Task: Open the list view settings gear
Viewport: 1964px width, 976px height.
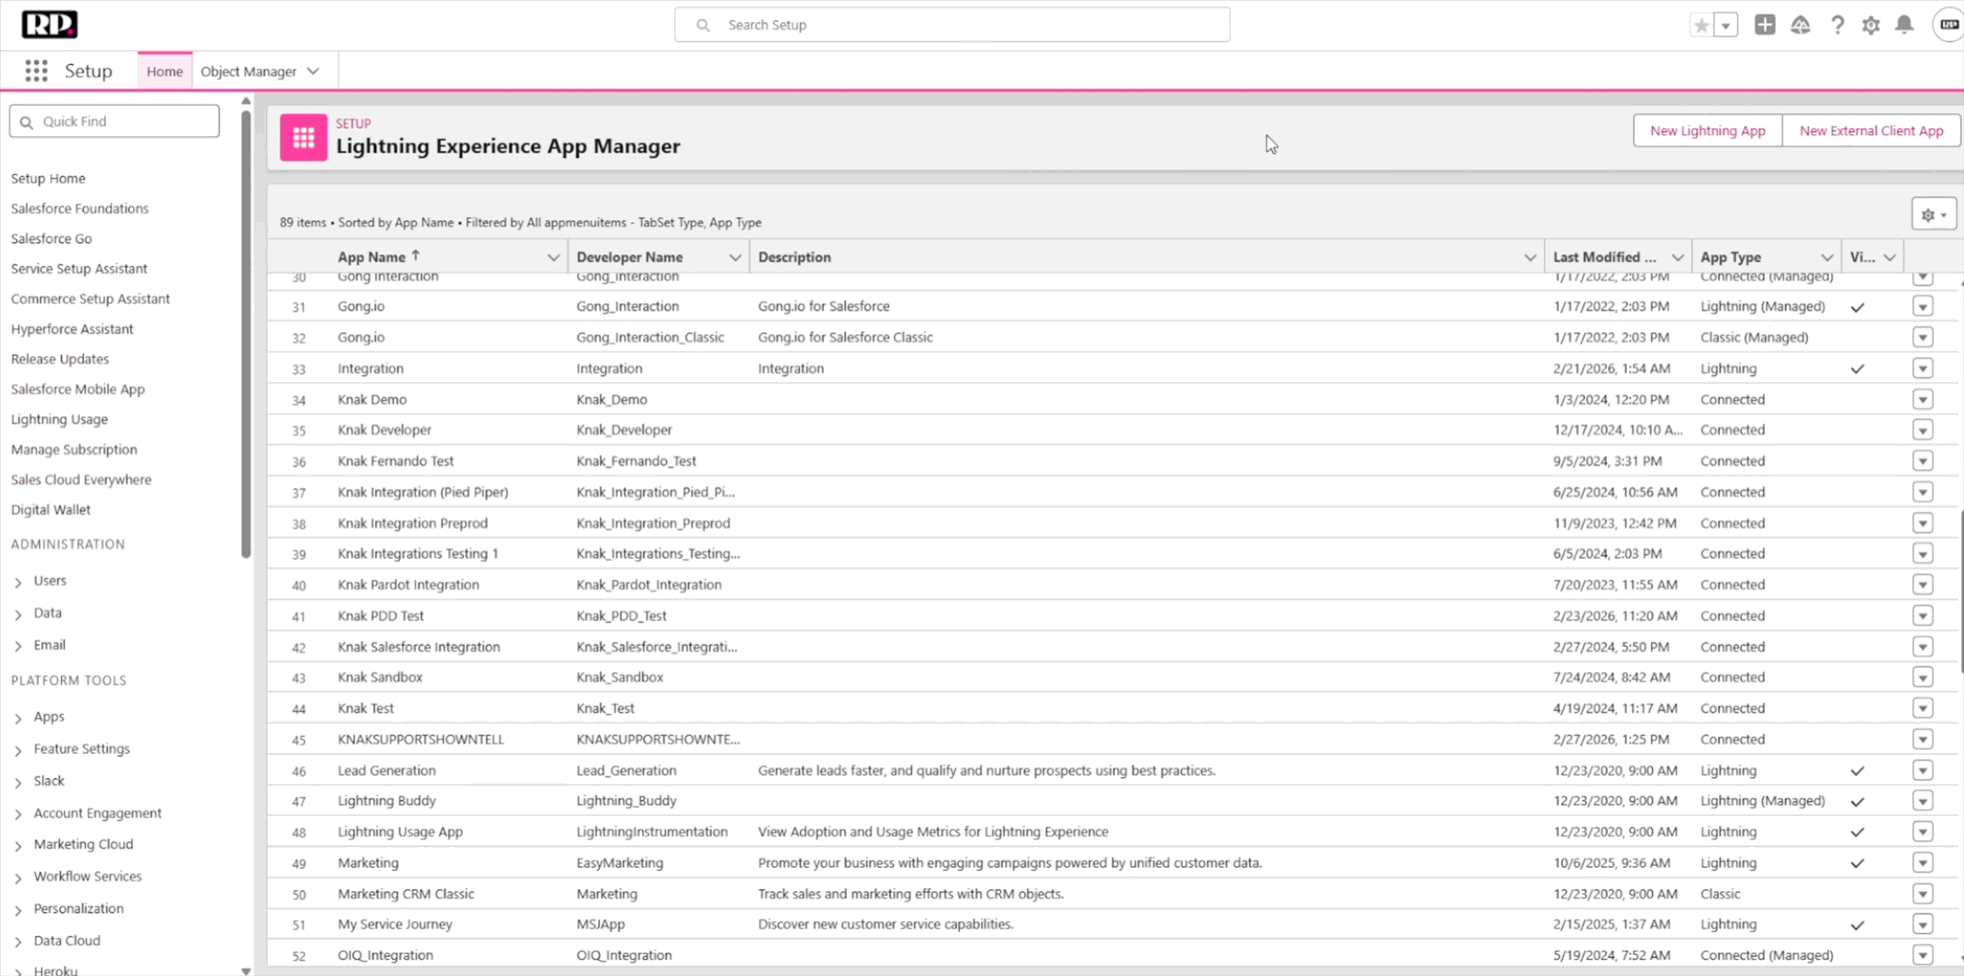Action: [1933, 215]
